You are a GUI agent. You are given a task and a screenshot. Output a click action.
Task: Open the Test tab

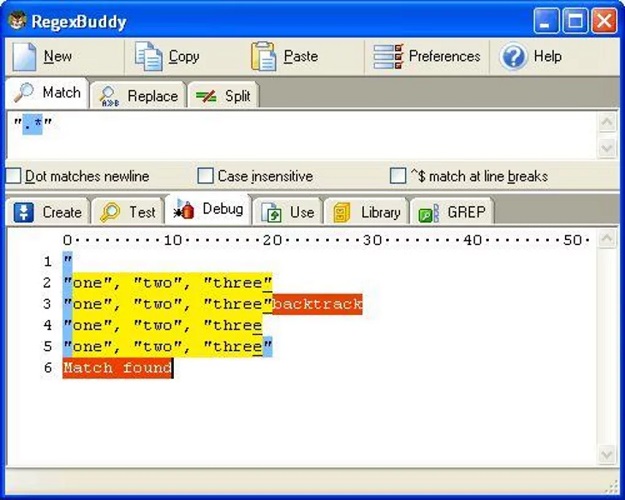128,212
